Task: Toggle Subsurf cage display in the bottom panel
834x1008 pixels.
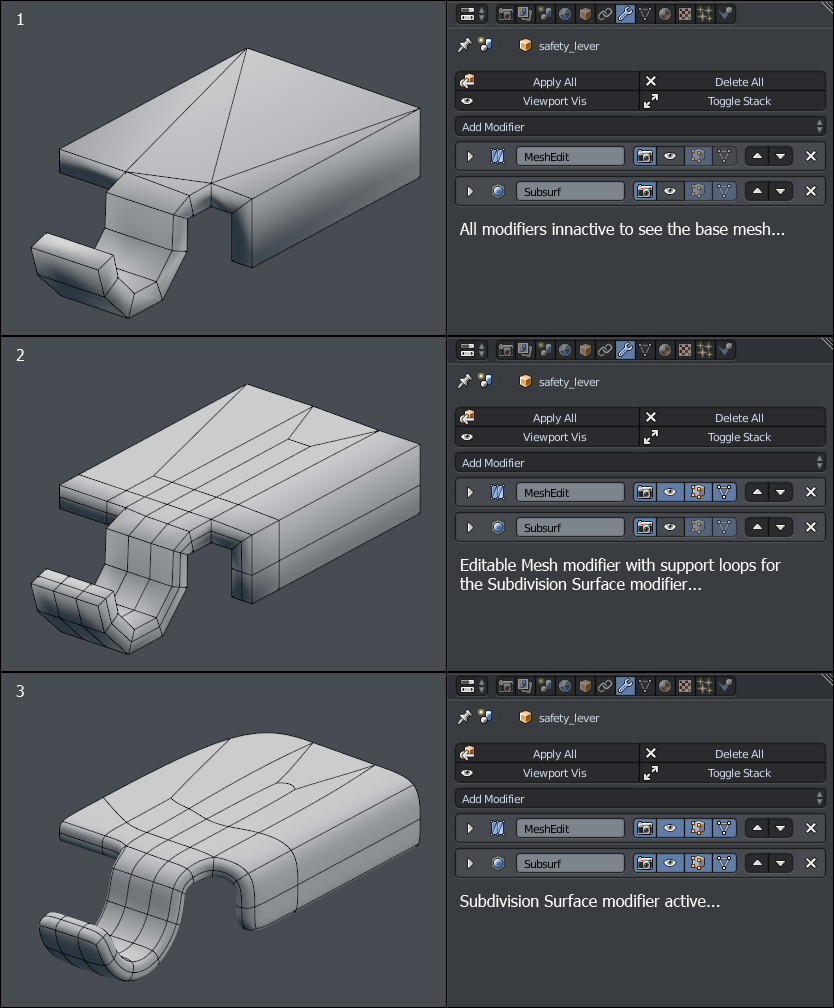Action: (724, 863)
